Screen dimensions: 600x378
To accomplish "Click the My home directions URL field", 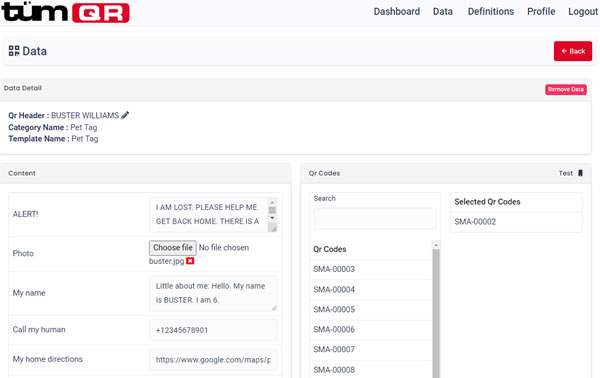I will (x=213, y=360).
